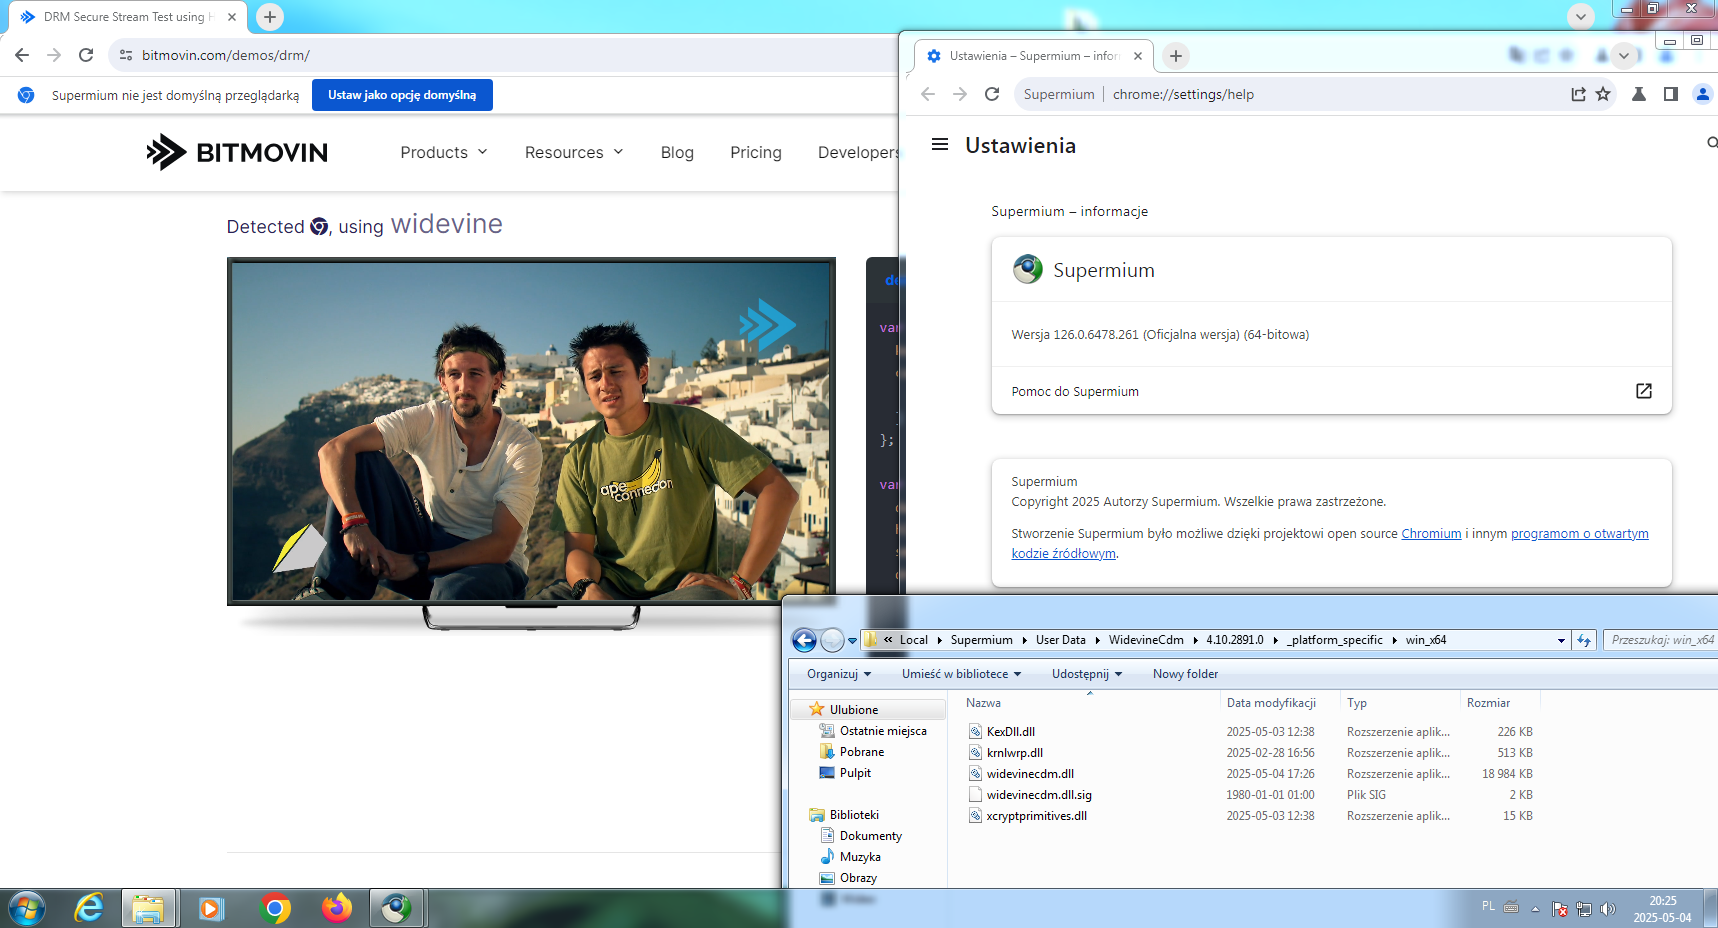Select Pobrane in the Ulubione tree
This screenshot has height=928, width=1718.
point(861,752)
